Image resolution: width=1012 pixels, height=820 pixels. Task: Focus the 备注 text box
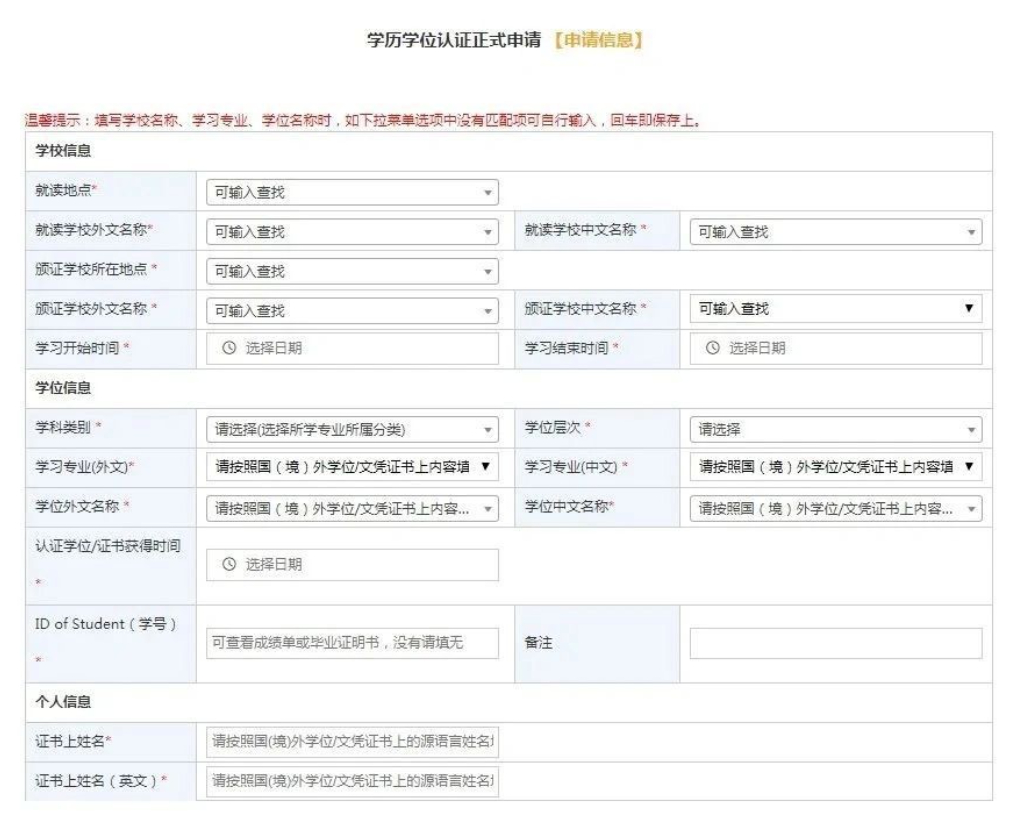pos(835,643)
